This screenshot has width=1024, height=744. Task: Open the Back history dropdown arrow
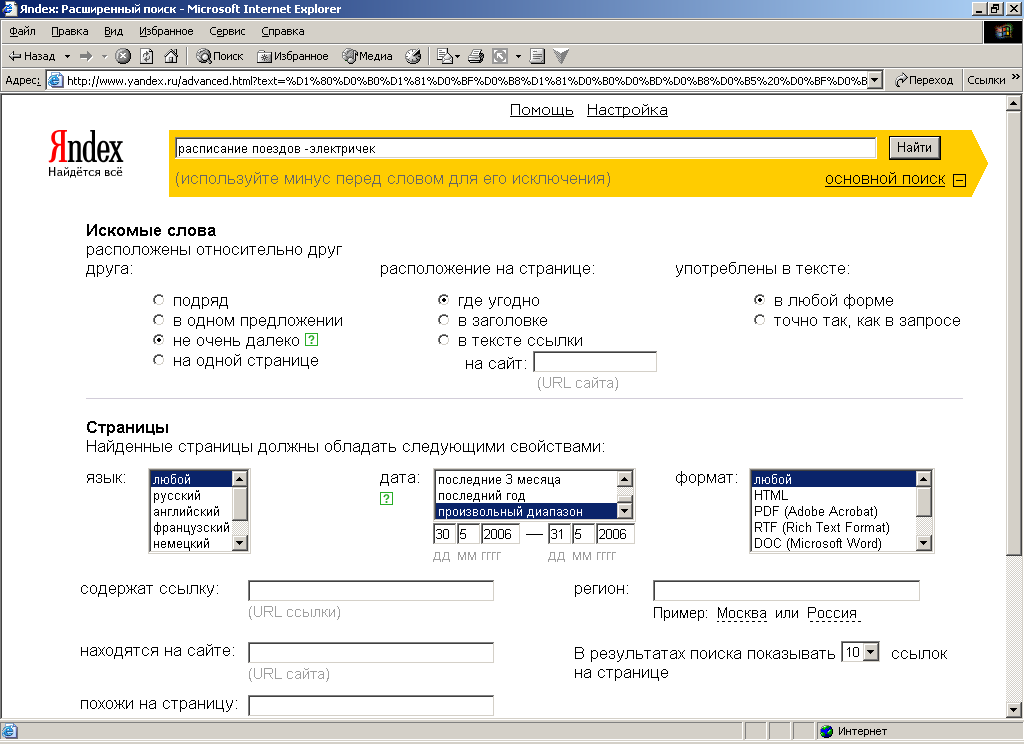click(x=67, y=56)
